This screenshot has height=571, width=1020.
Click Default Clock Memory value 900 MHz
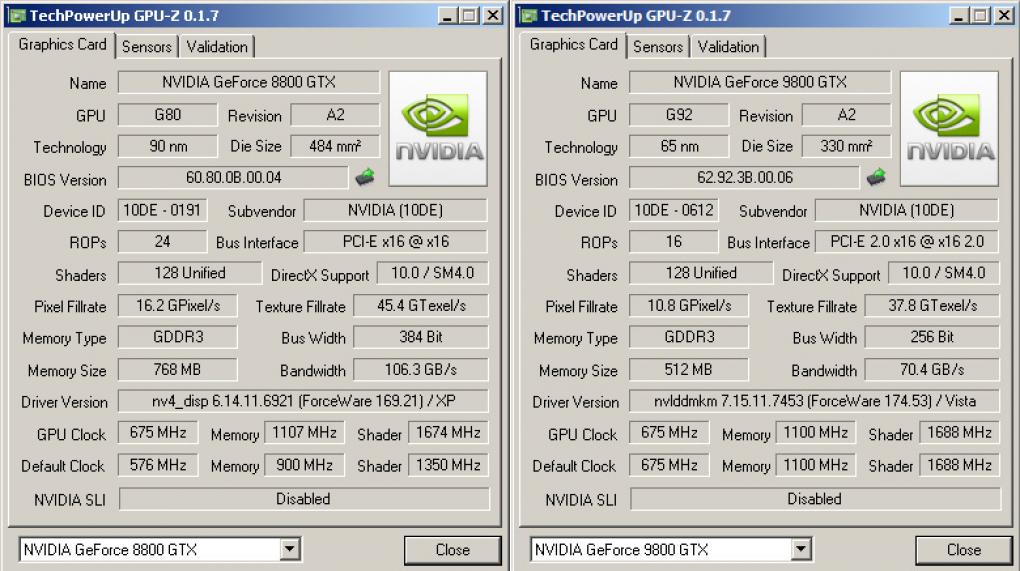(x=304, y=465)
